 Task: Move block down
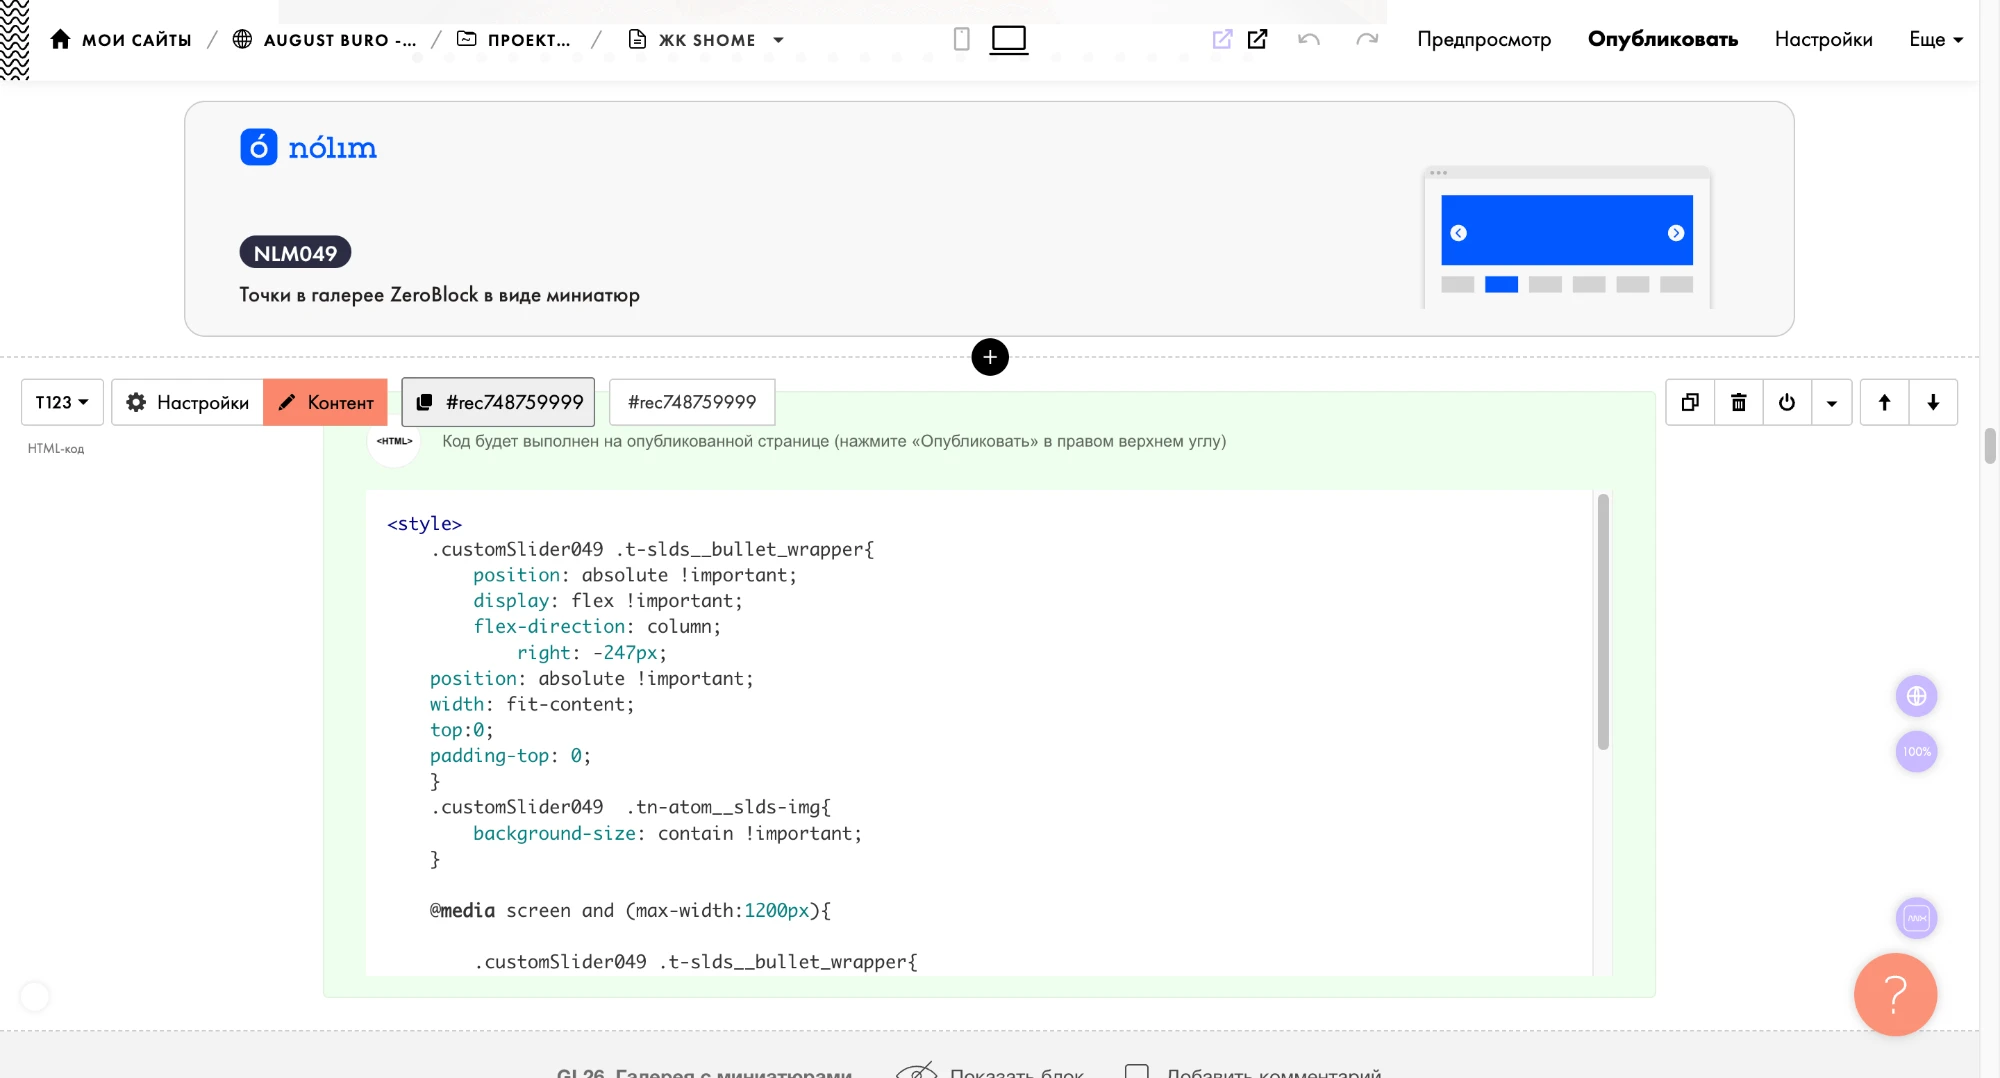pyautogui.click(x=1933, y=402)
